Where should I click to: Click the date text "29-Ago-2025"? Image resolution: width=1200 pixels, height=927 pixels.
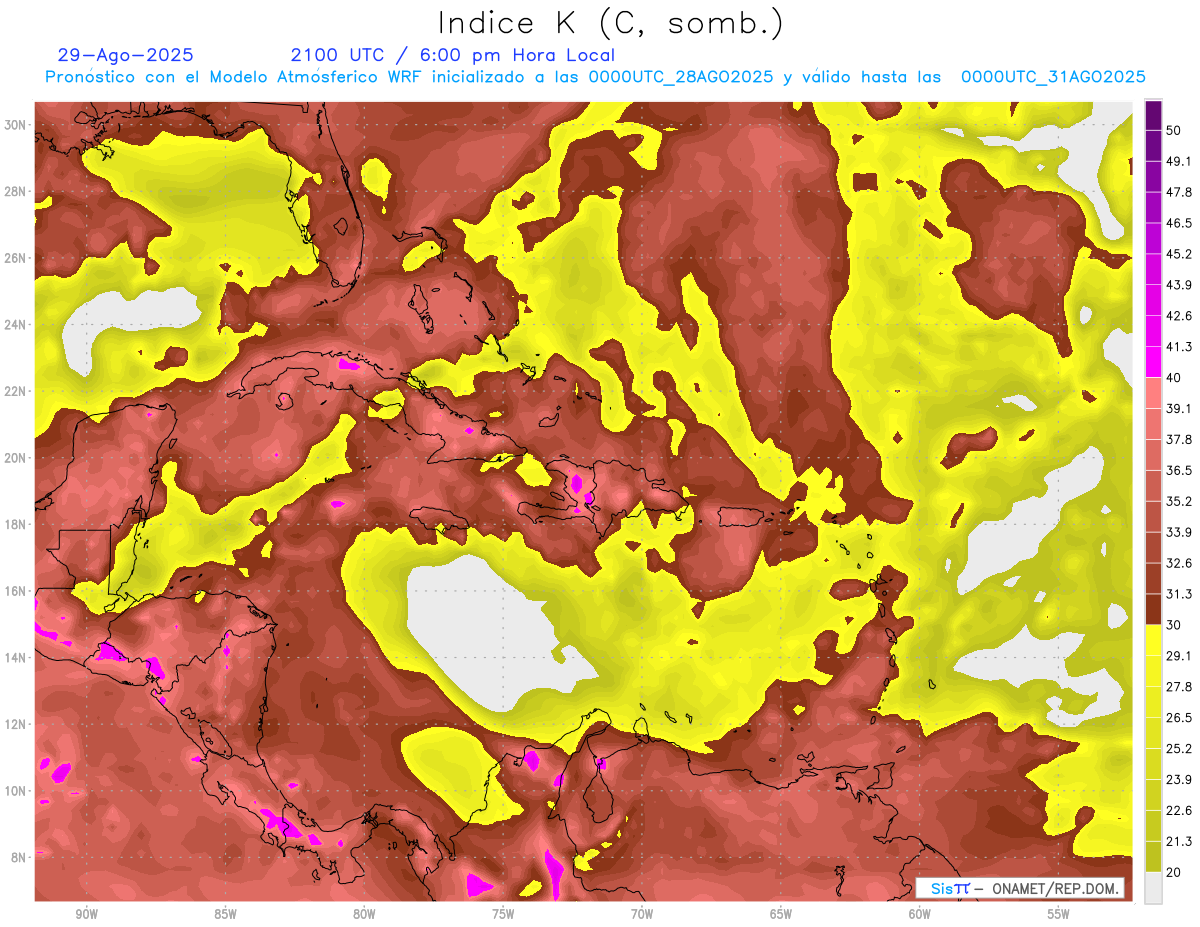point(125,55)
